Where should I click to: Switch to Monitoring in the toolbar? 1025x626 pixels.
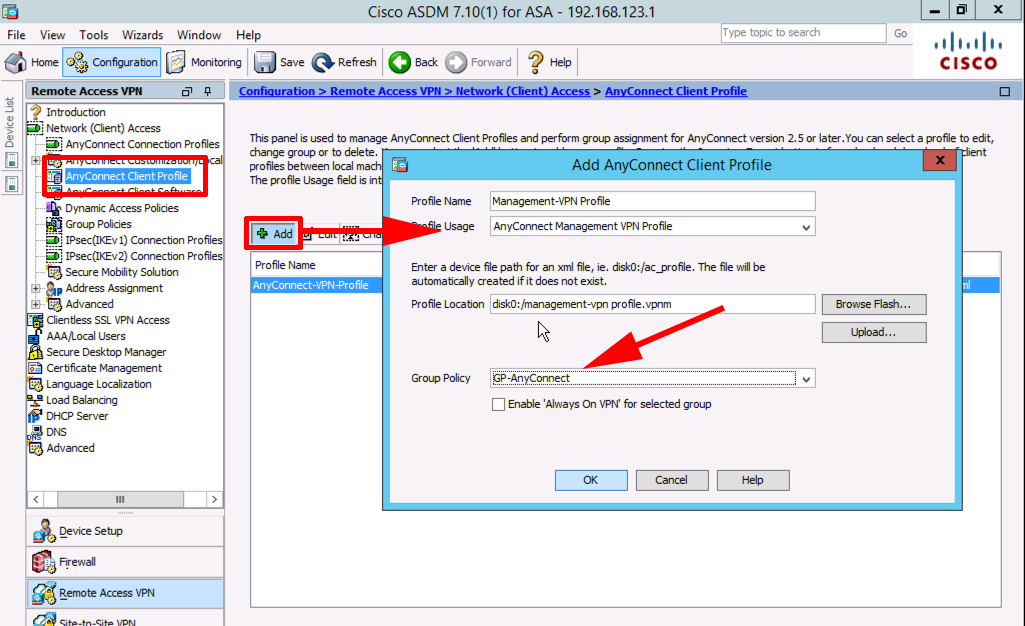pos(204,62)
